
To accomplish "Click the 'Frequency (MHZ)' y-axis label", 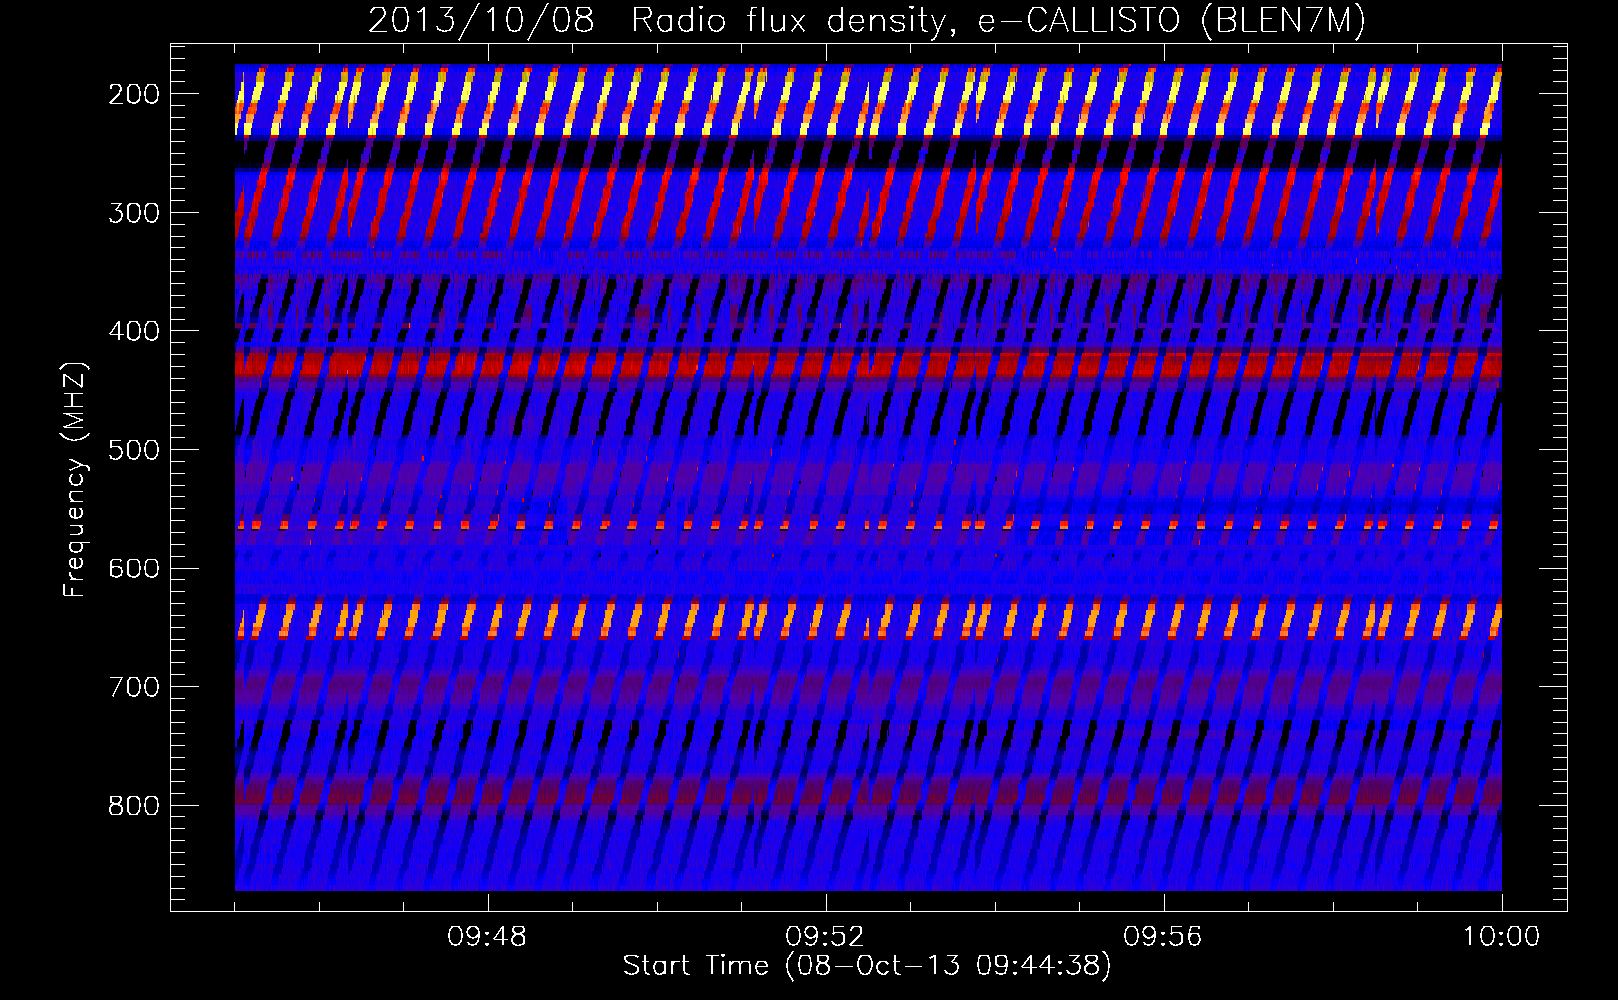I will (75, 479).
